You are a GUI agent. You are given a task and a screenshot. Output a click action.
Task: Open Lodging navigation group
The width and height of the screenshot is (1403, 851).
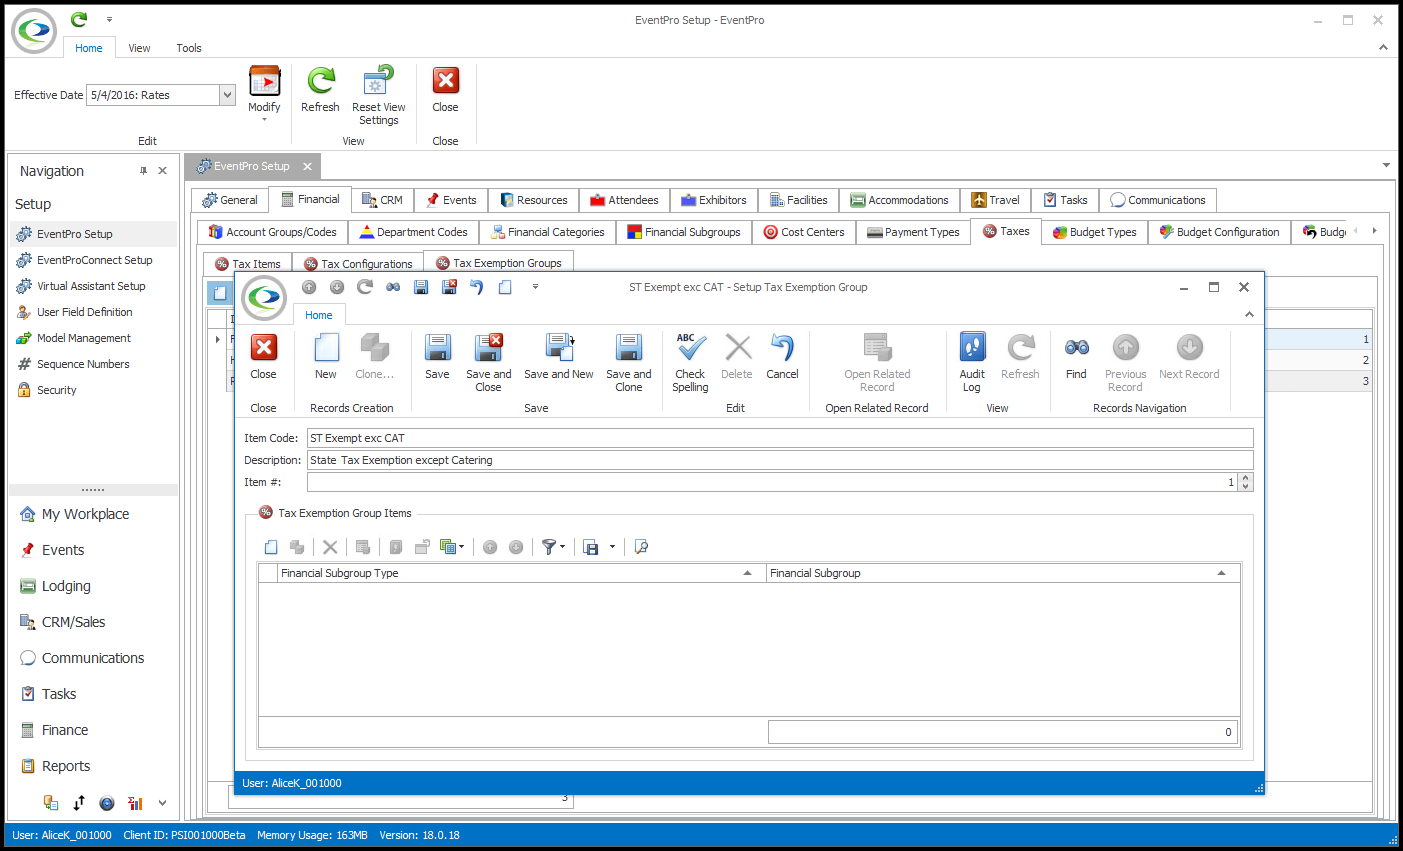(x=66, y=586)
